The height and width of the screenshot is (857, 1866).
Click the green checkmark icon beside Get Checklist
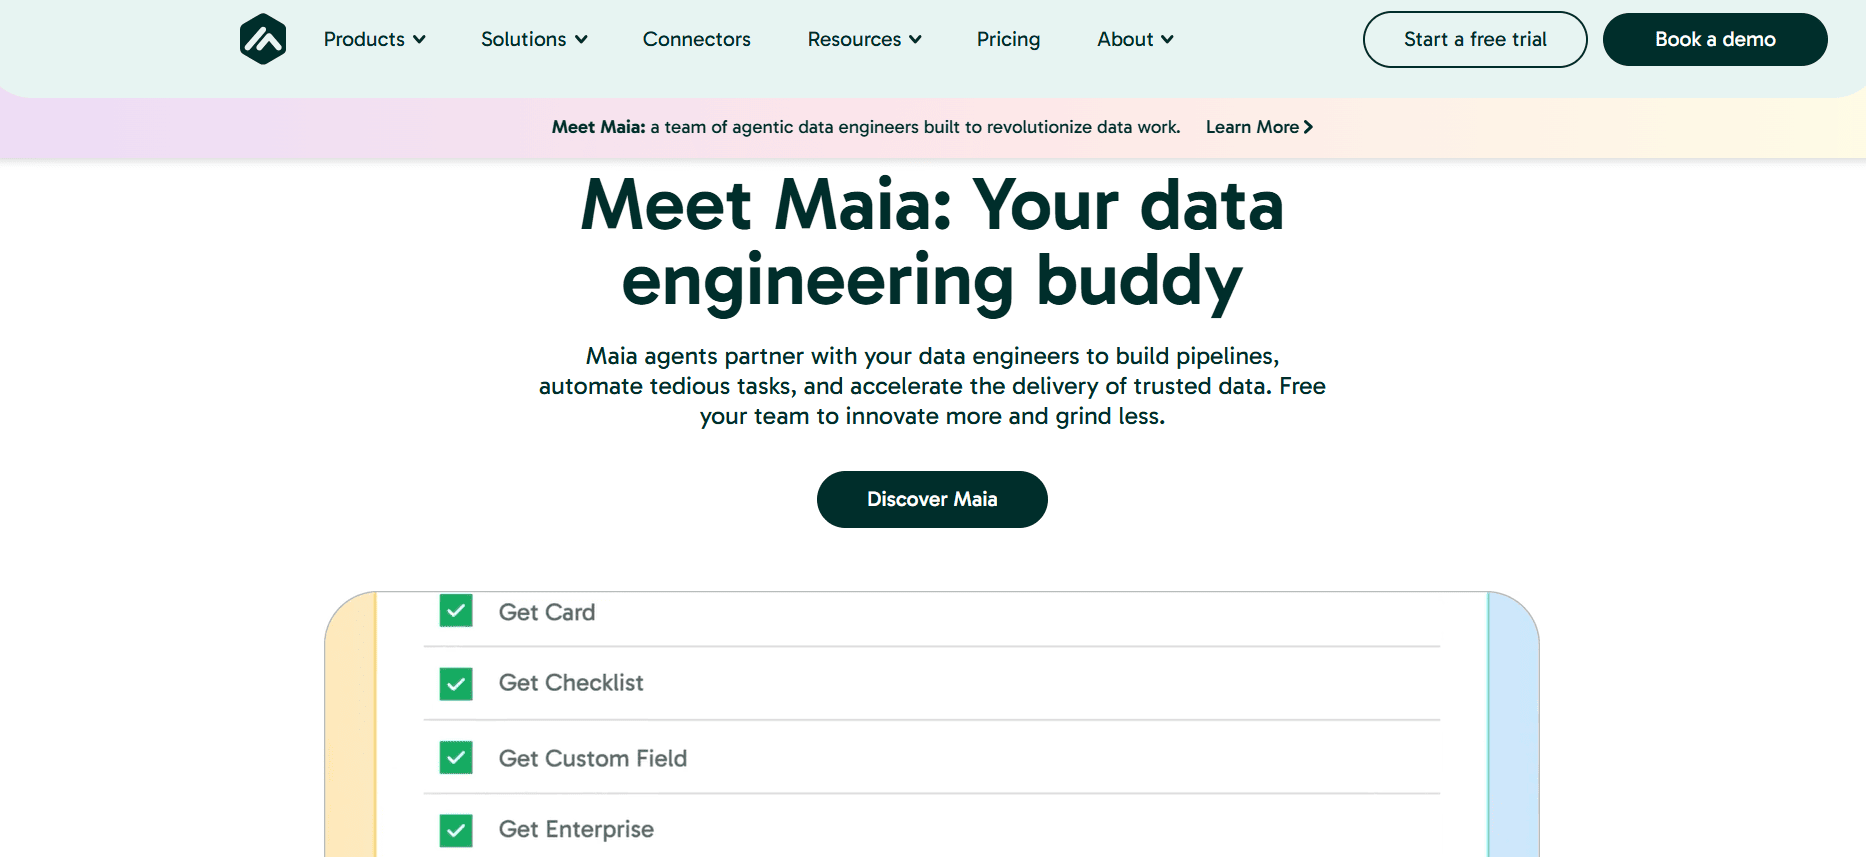[x=456, y=684]
